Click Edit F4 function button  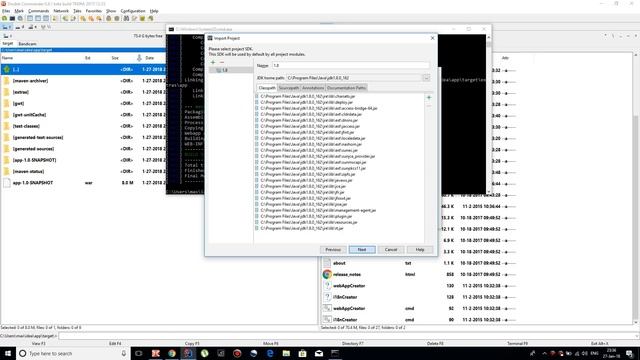[115, 344]
